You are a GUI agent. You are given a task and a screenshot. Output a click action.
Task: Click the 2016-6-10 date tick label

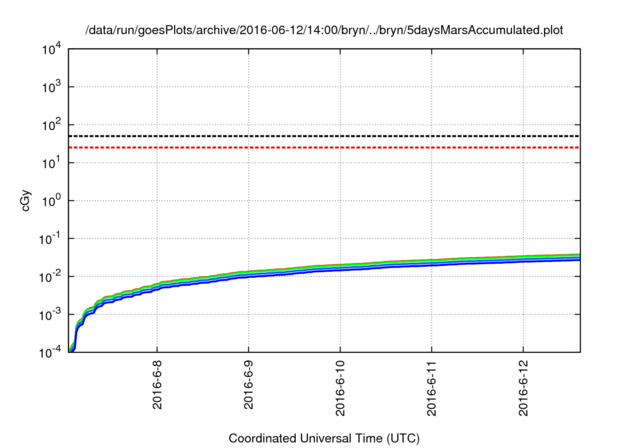(340, 388)
